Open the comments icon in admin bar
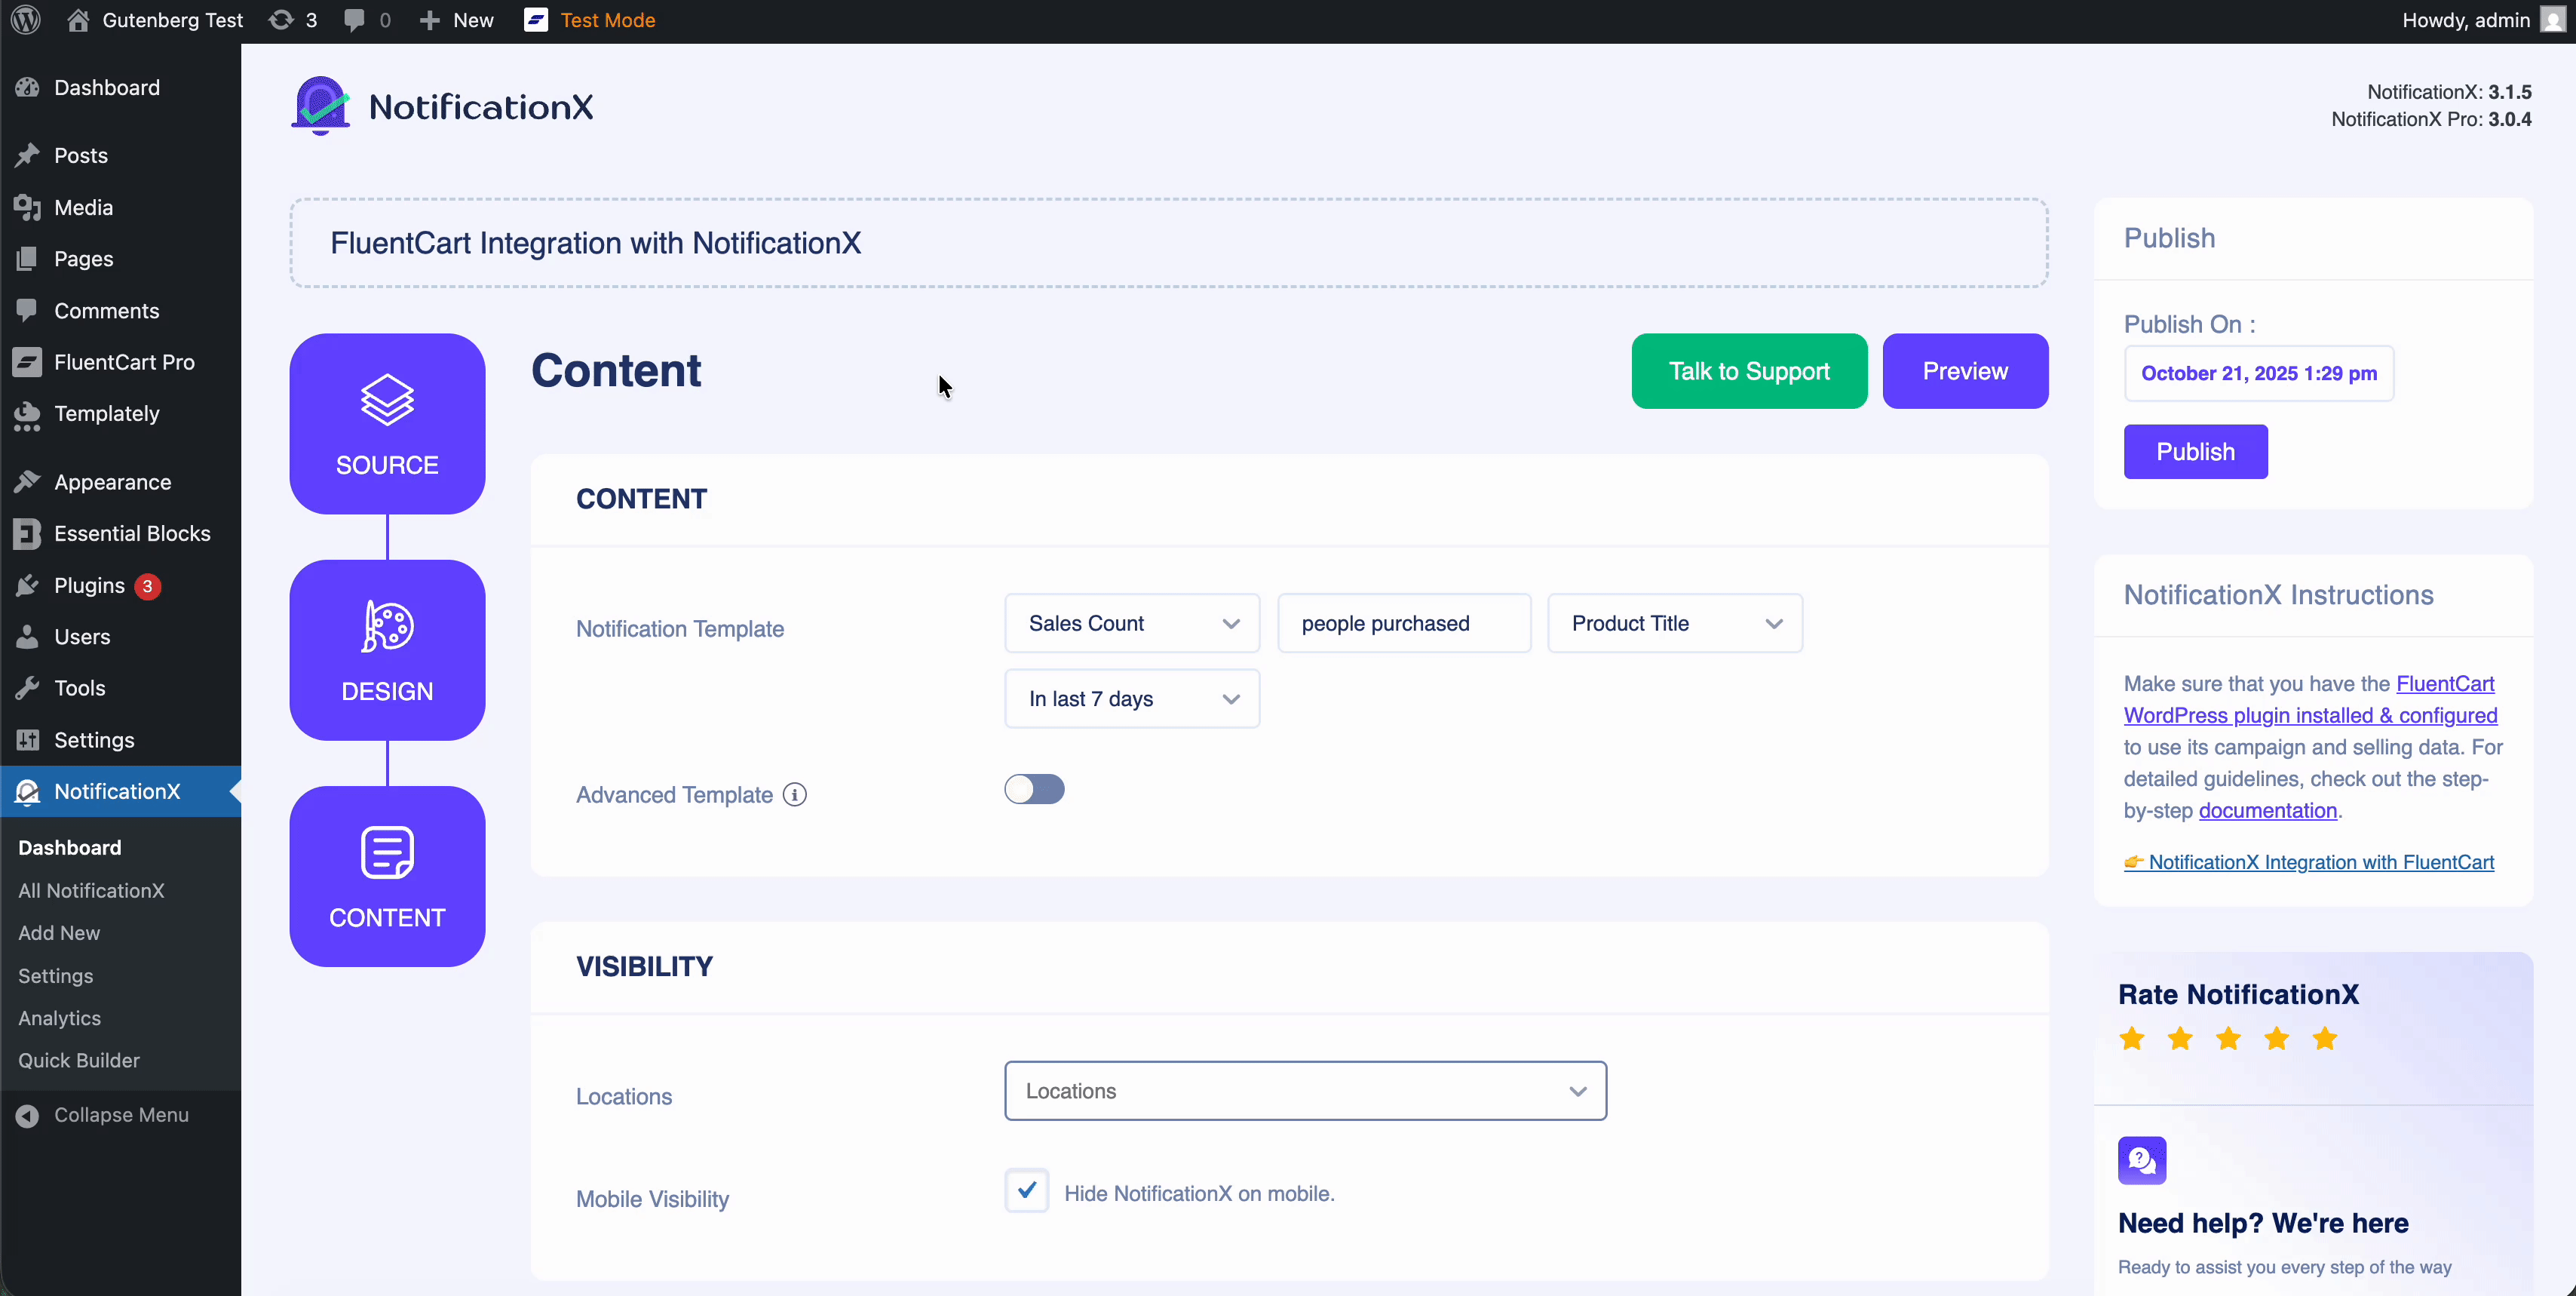 coord(355,19)
